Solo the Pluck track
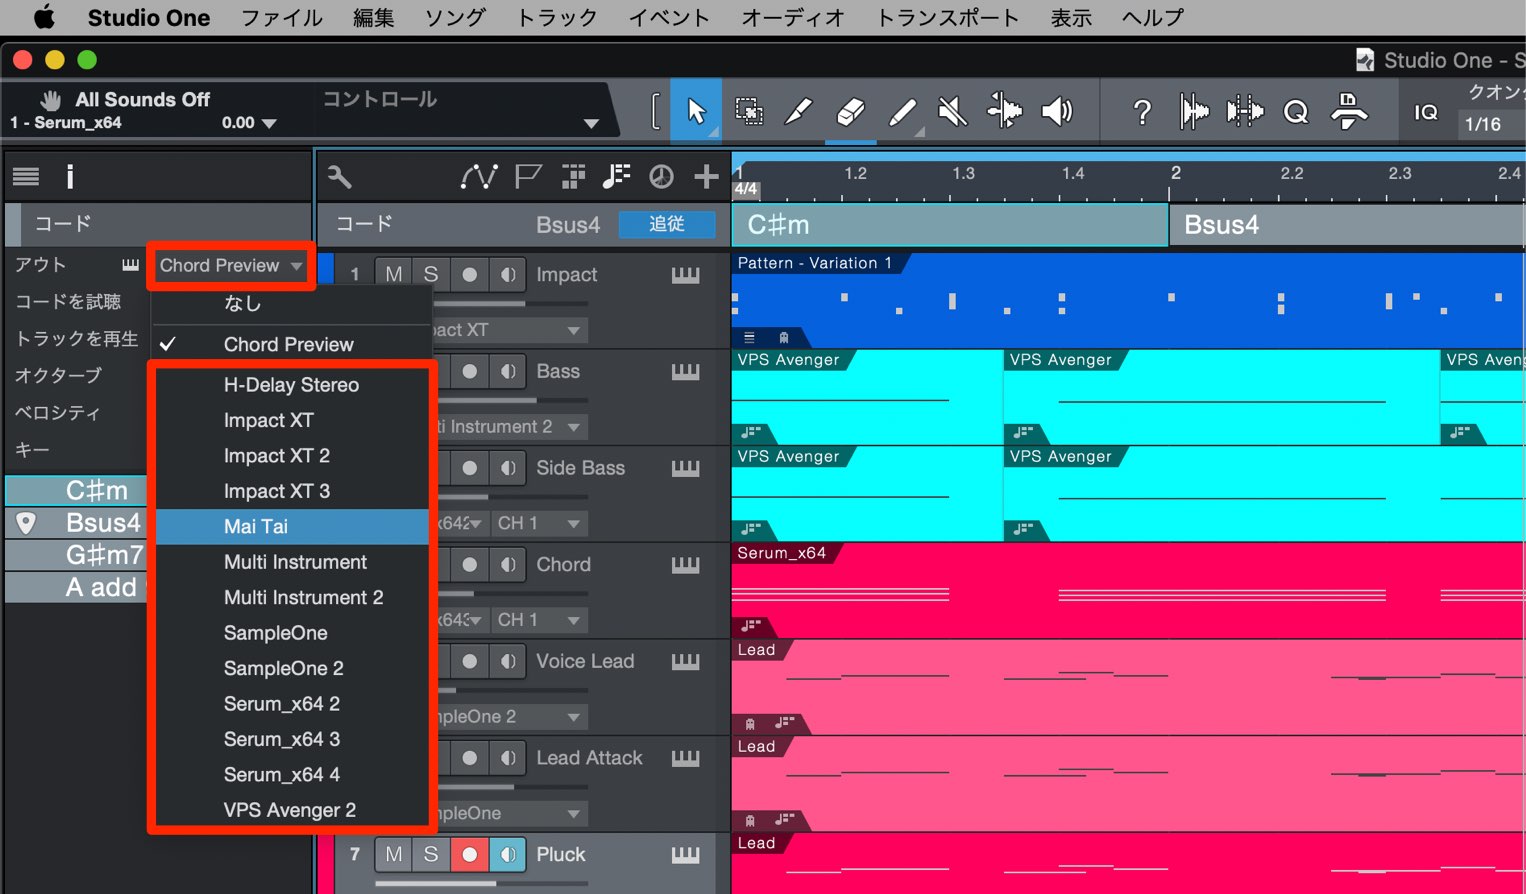The image size is (1526, 894). click(431, 854)
